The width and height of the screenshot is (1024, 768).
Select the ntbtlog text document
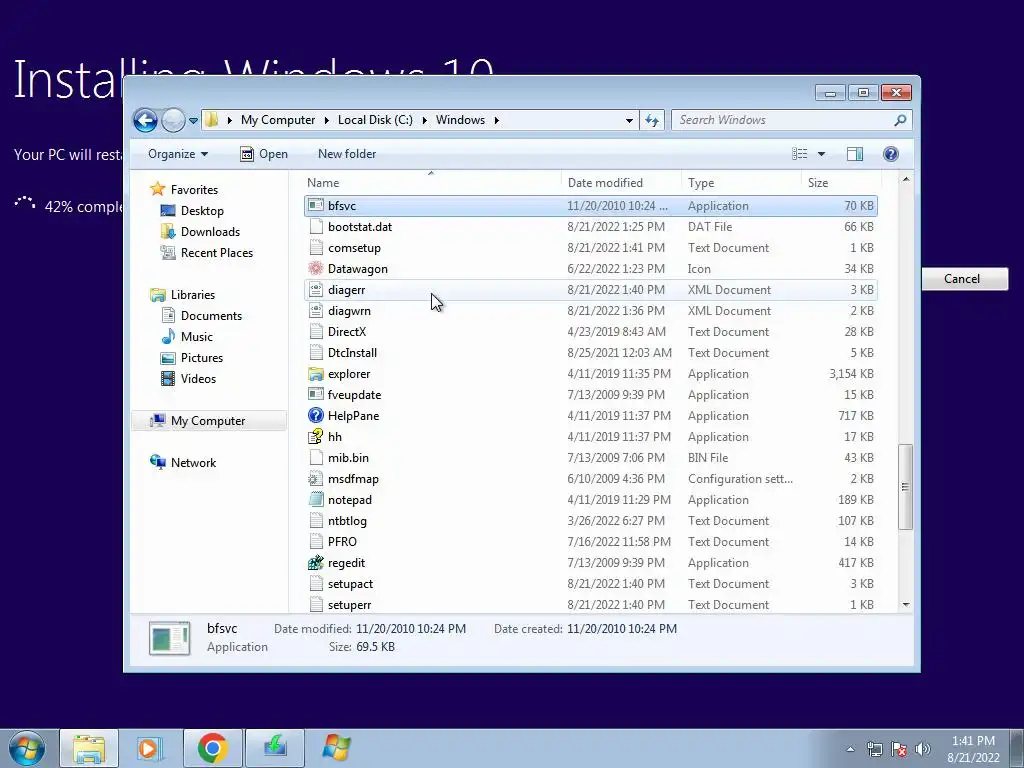[590, 521]
